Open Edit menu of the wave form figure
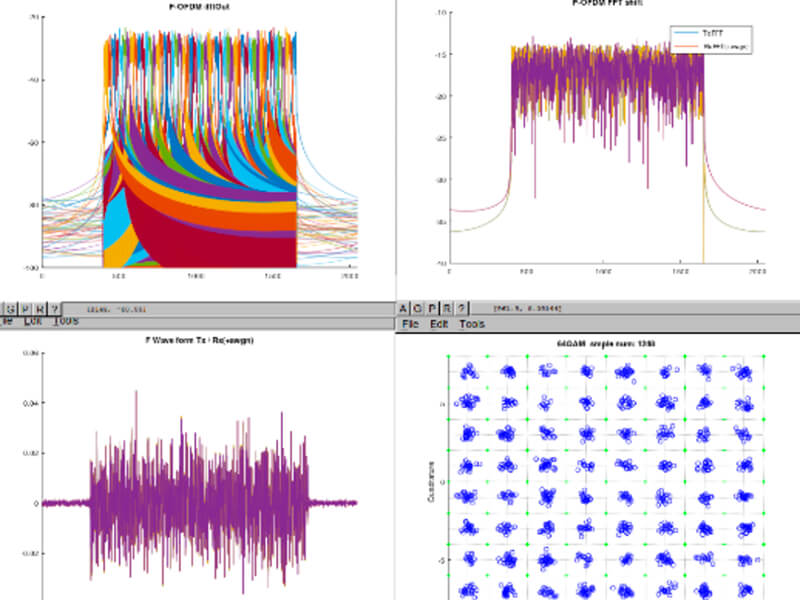 click(32, 322)
